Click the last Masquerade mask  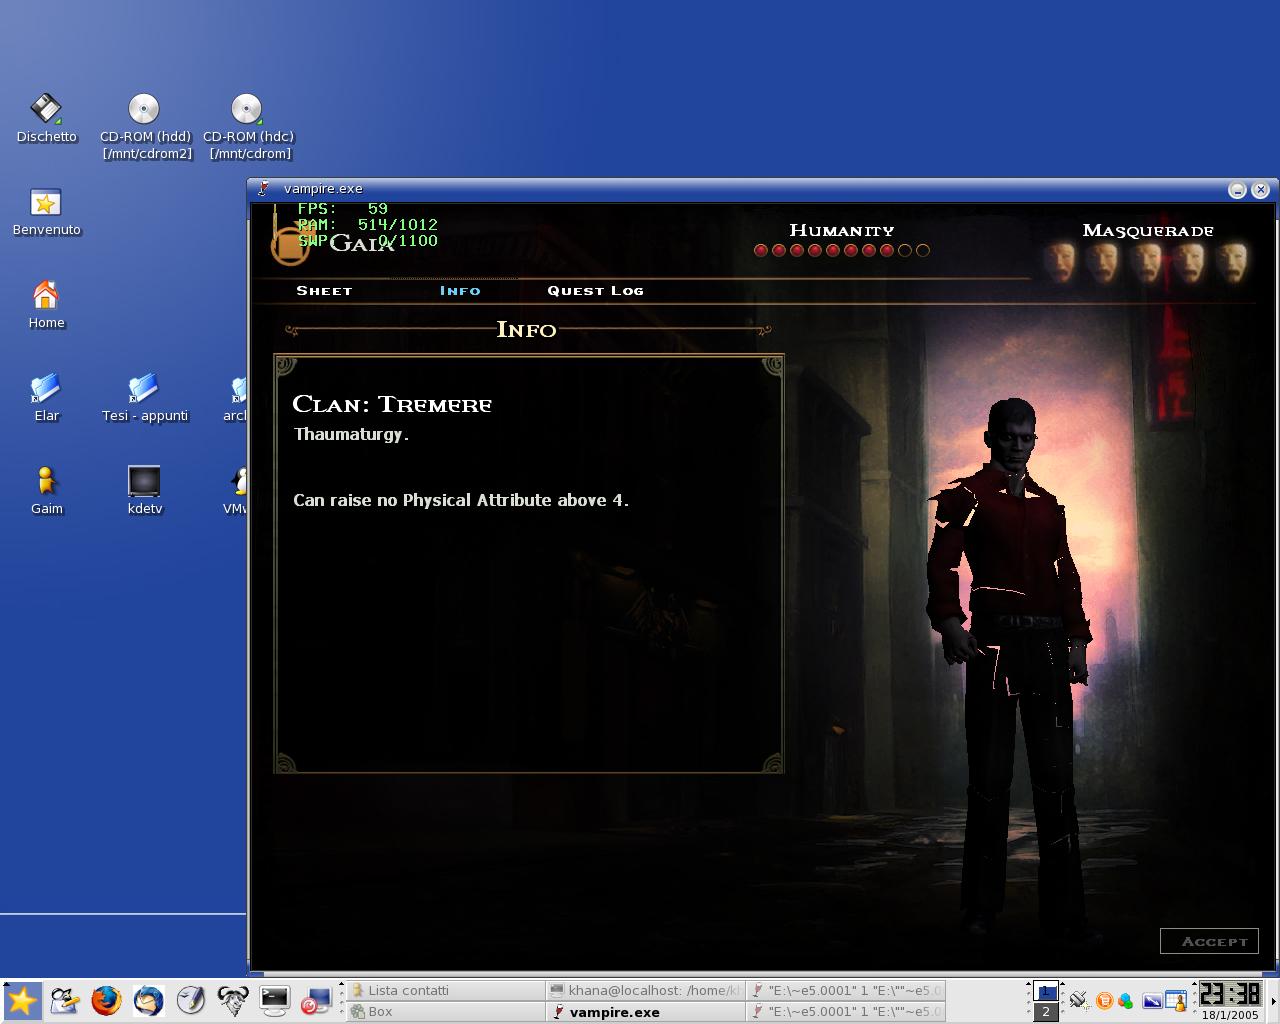point(1232,263)
